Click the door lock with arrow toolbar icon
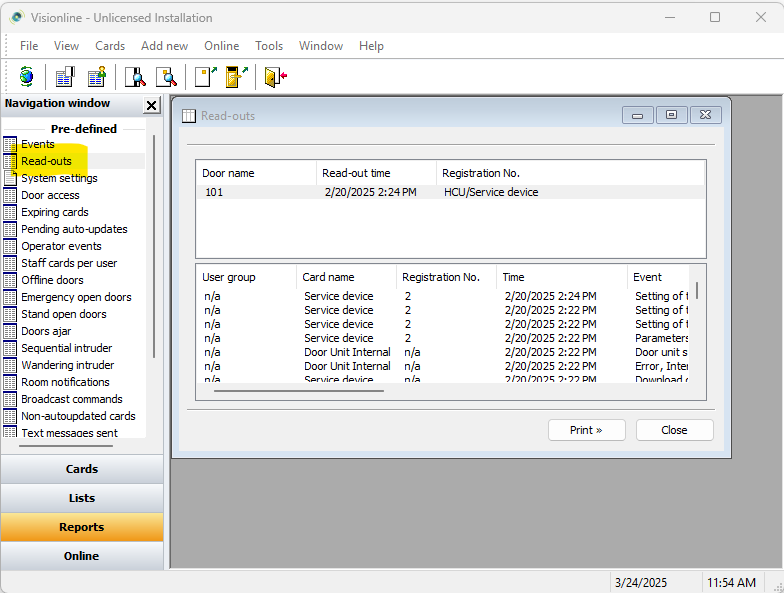The image size is (784, 593). [x=236, y=77]
